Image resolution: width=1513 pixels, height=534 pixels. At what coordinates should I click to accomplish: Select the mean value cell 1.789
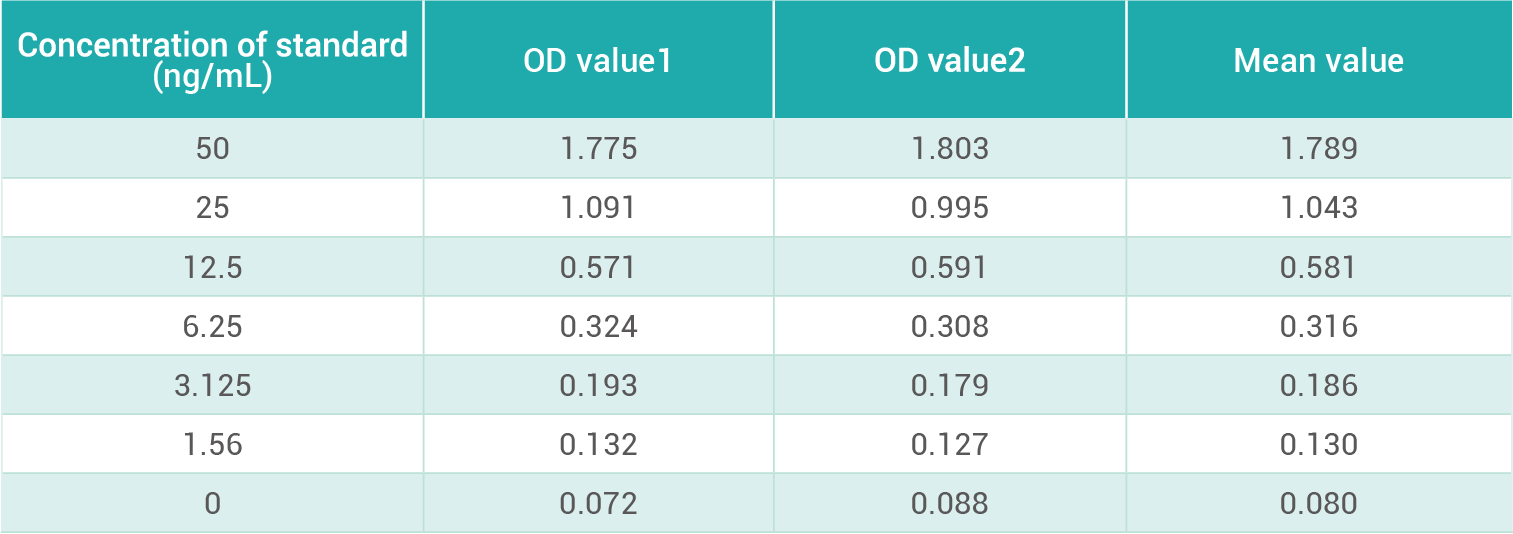(1318, 149)
